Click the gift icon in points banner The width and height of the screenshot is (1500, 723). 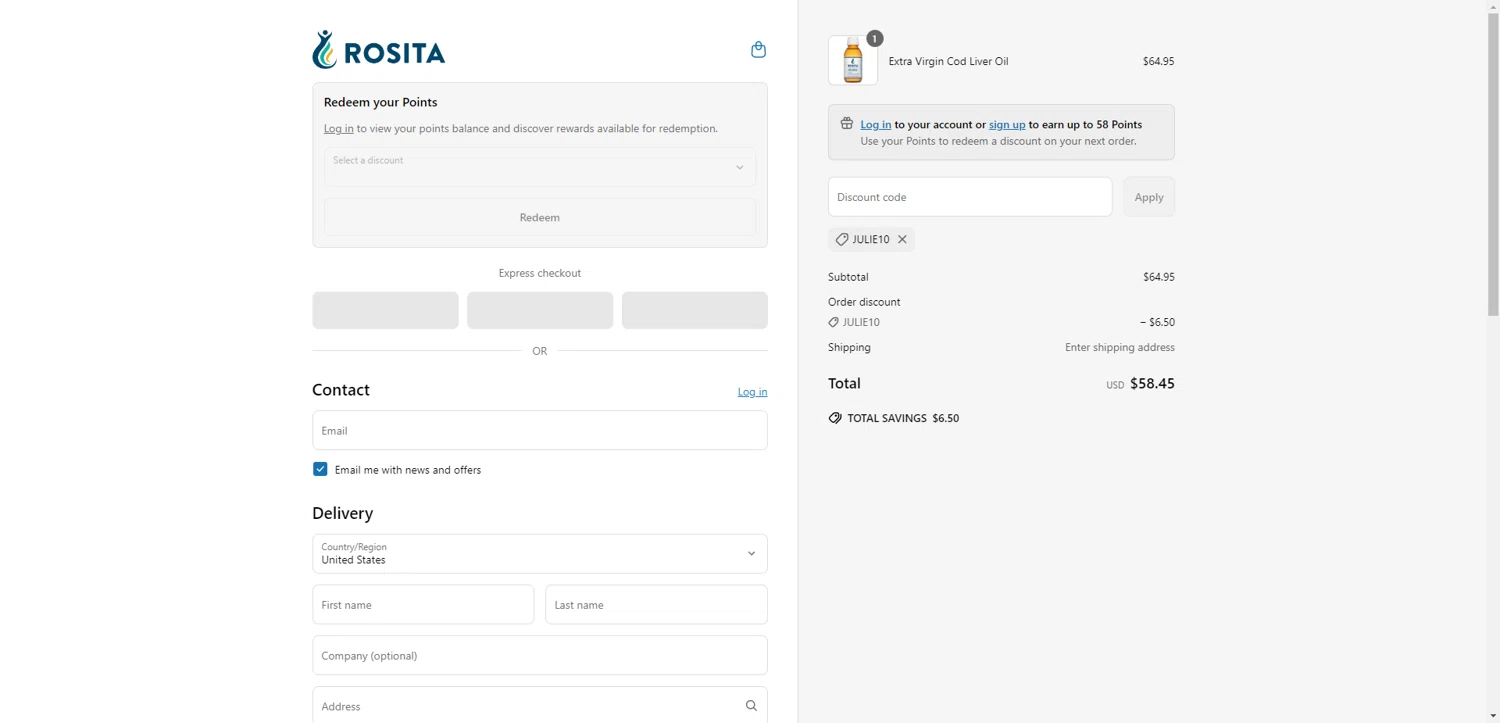click(x=846, y=124)
